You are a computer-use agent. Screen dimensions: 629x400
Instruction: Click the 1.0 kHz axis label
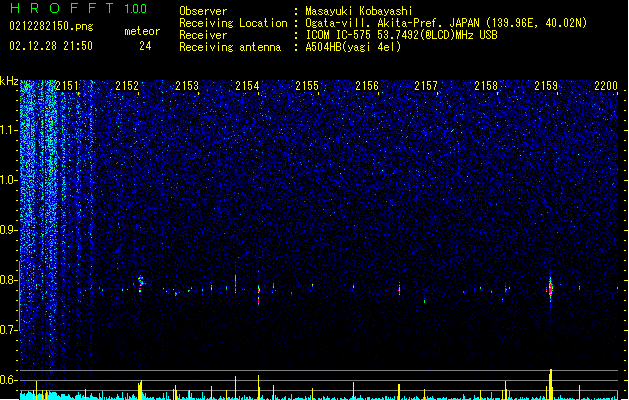[9, 180]
